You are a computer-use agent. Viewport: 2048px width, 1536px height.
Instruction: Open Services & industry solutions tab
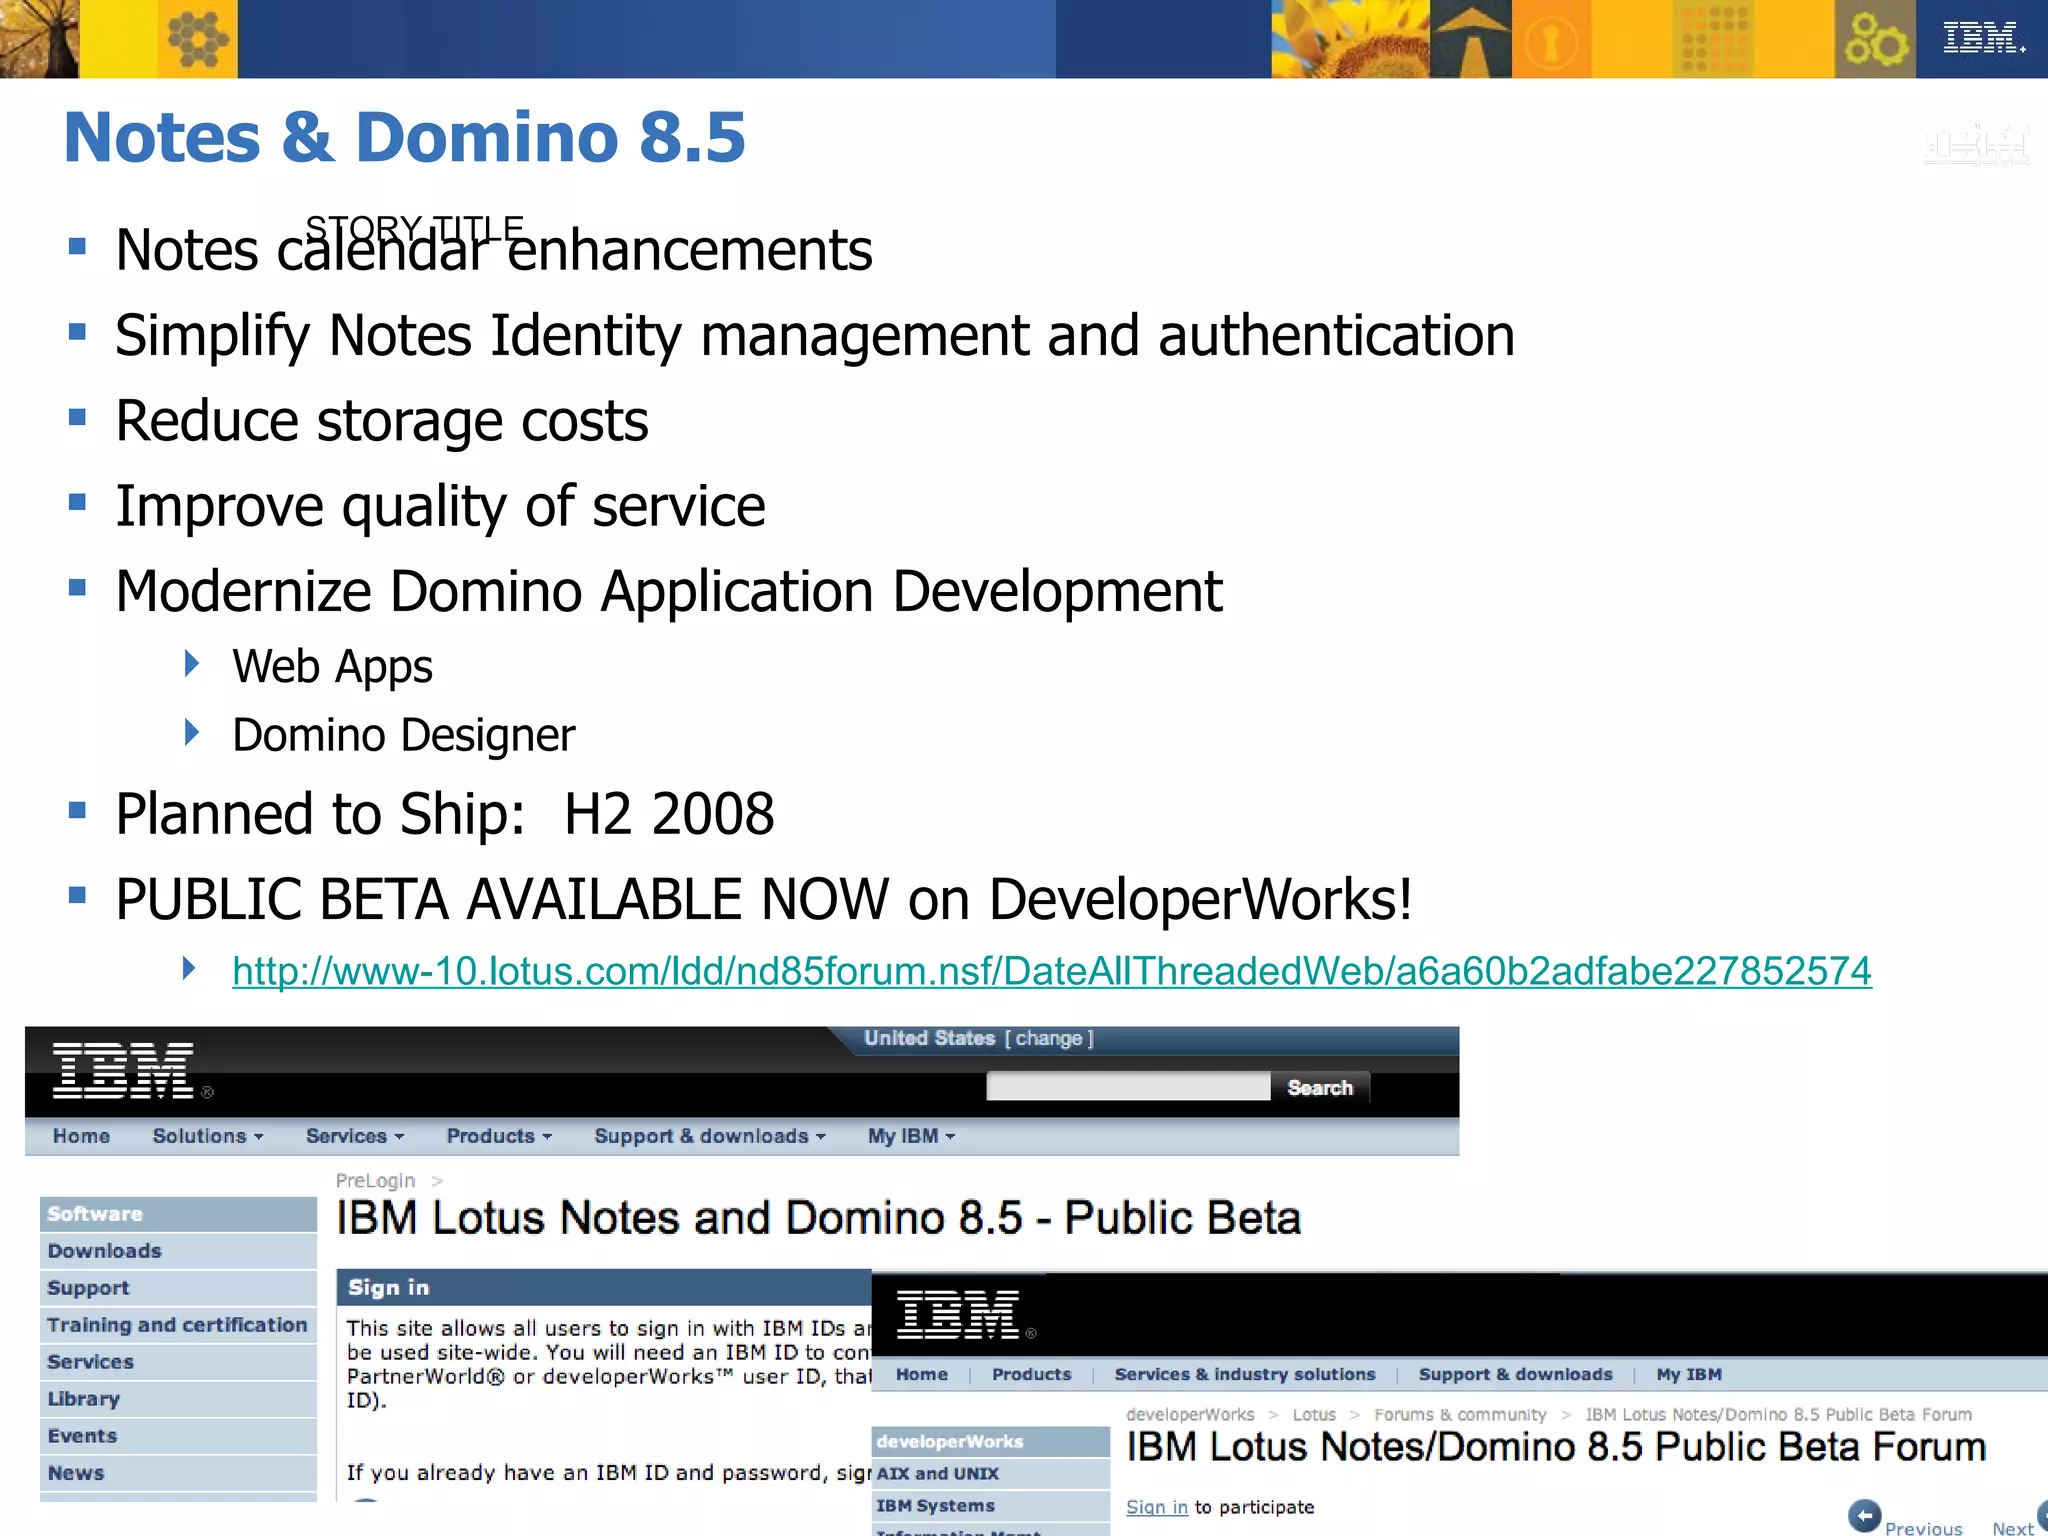(1245, 1374)
